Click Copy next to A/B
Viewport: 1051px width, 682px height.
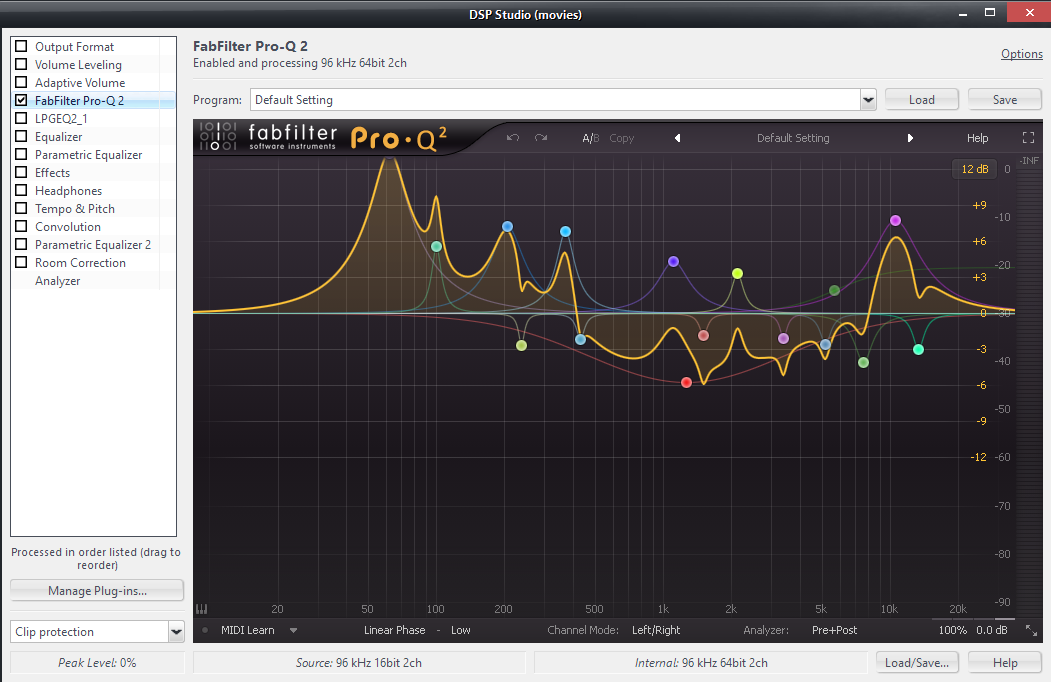click(x=621, y=138)
